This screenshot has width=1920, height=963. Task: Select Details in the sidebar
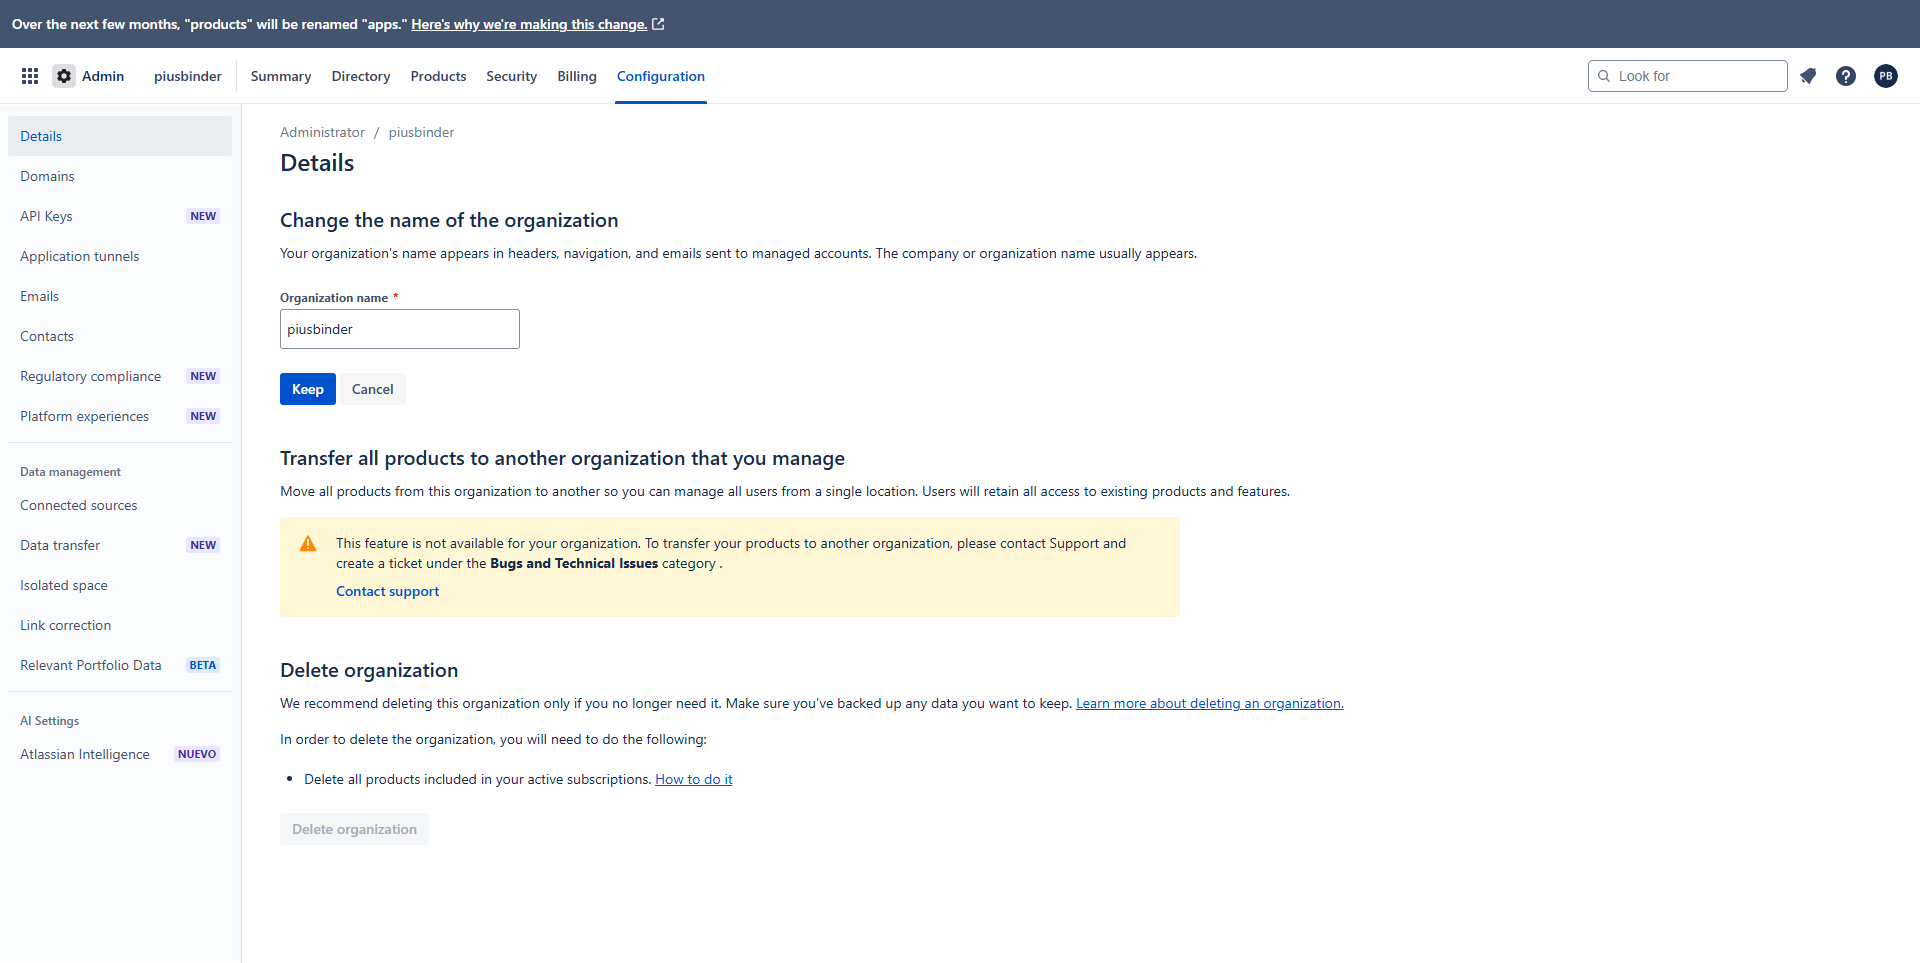tap(120, 136)
